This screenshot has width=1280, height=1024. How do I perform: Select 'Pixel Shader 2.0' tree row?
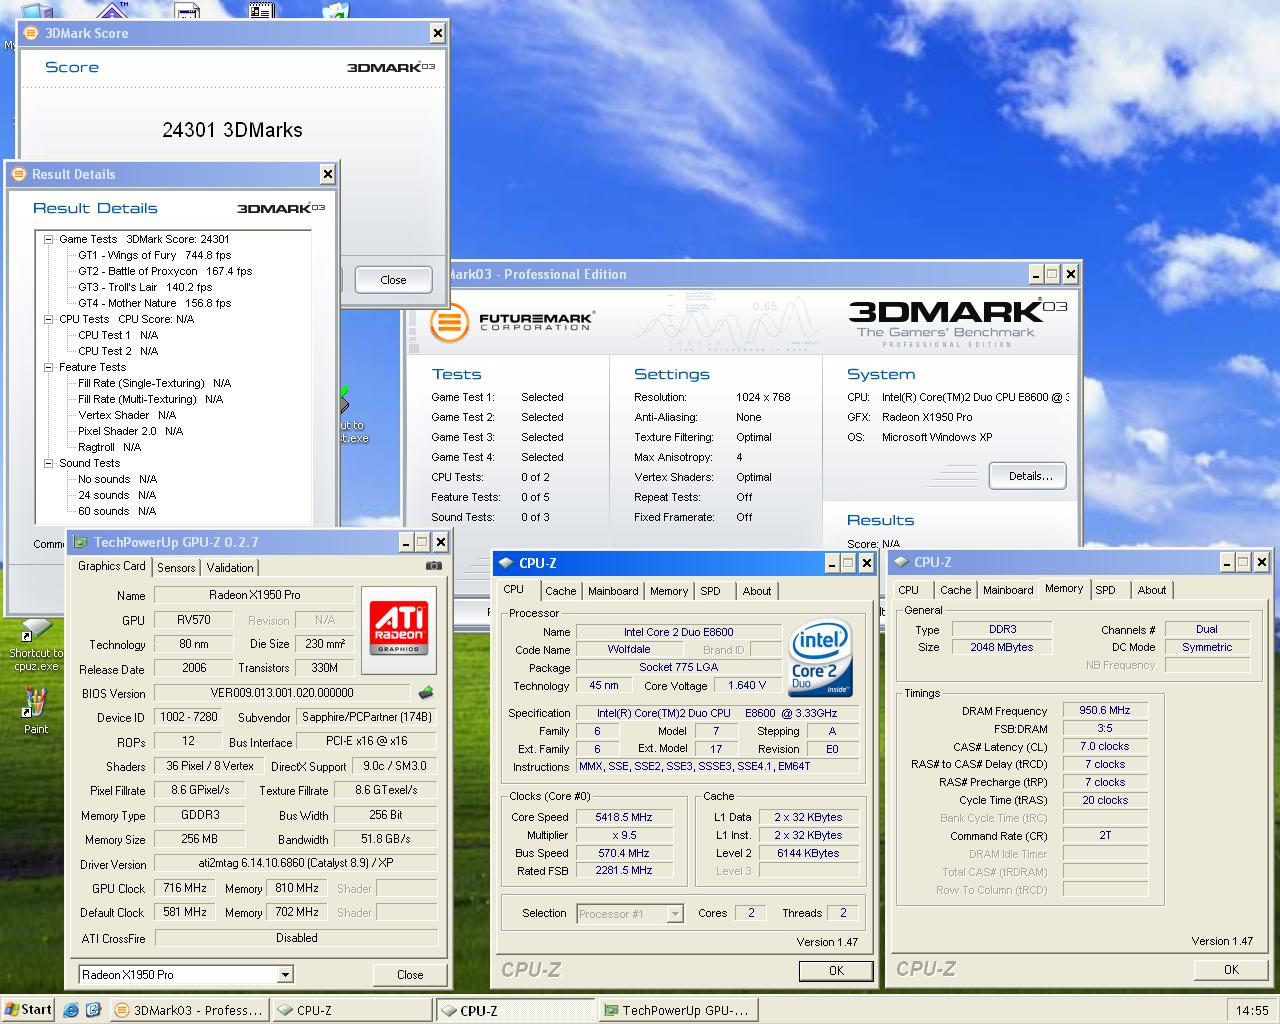130,431
